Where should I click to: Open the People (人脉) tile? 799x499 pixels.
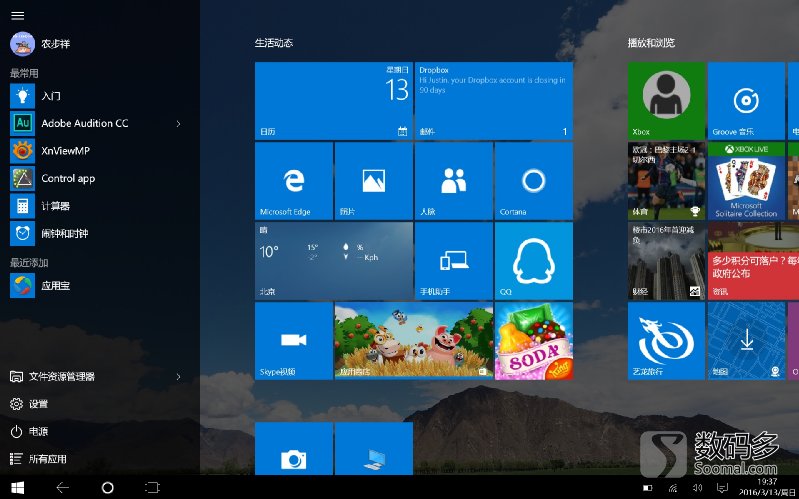pos(453,180)
